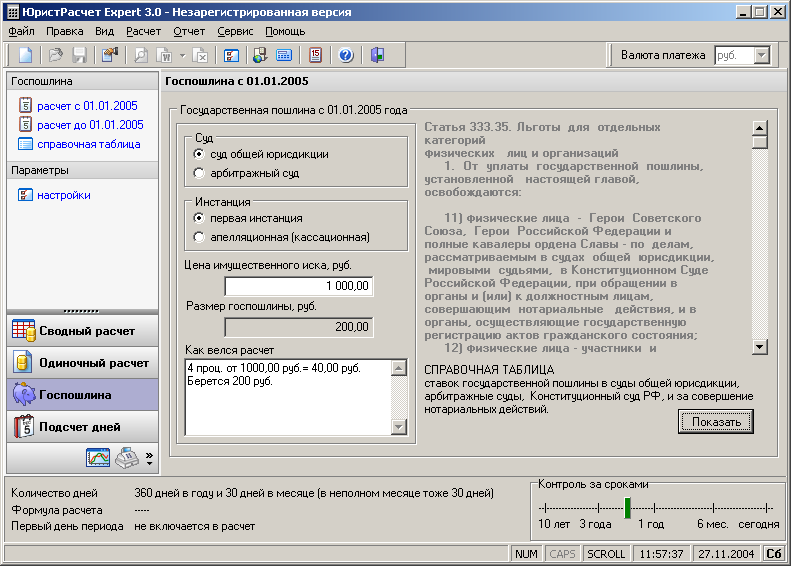
Task: Open the Помощь menu
Action: pos(285,31)
